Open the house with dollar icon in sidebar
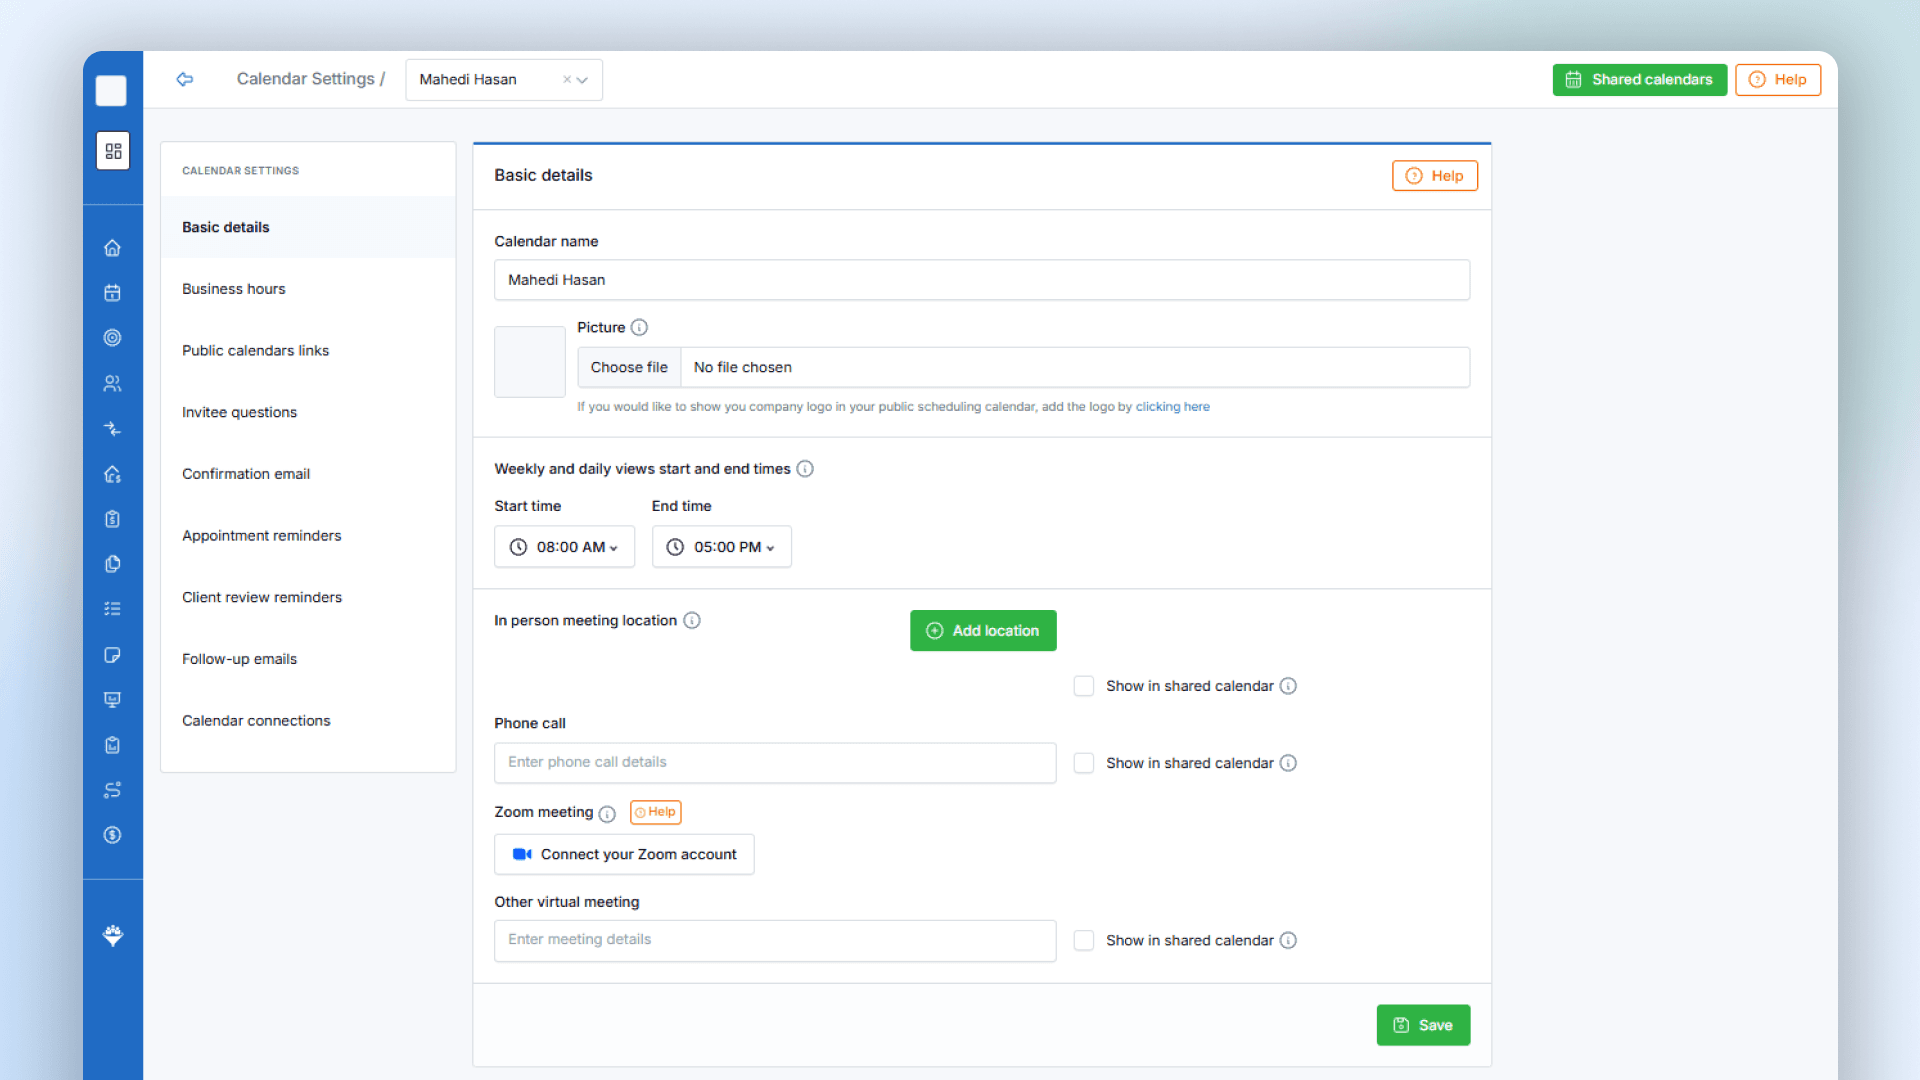 click(113, 474)
